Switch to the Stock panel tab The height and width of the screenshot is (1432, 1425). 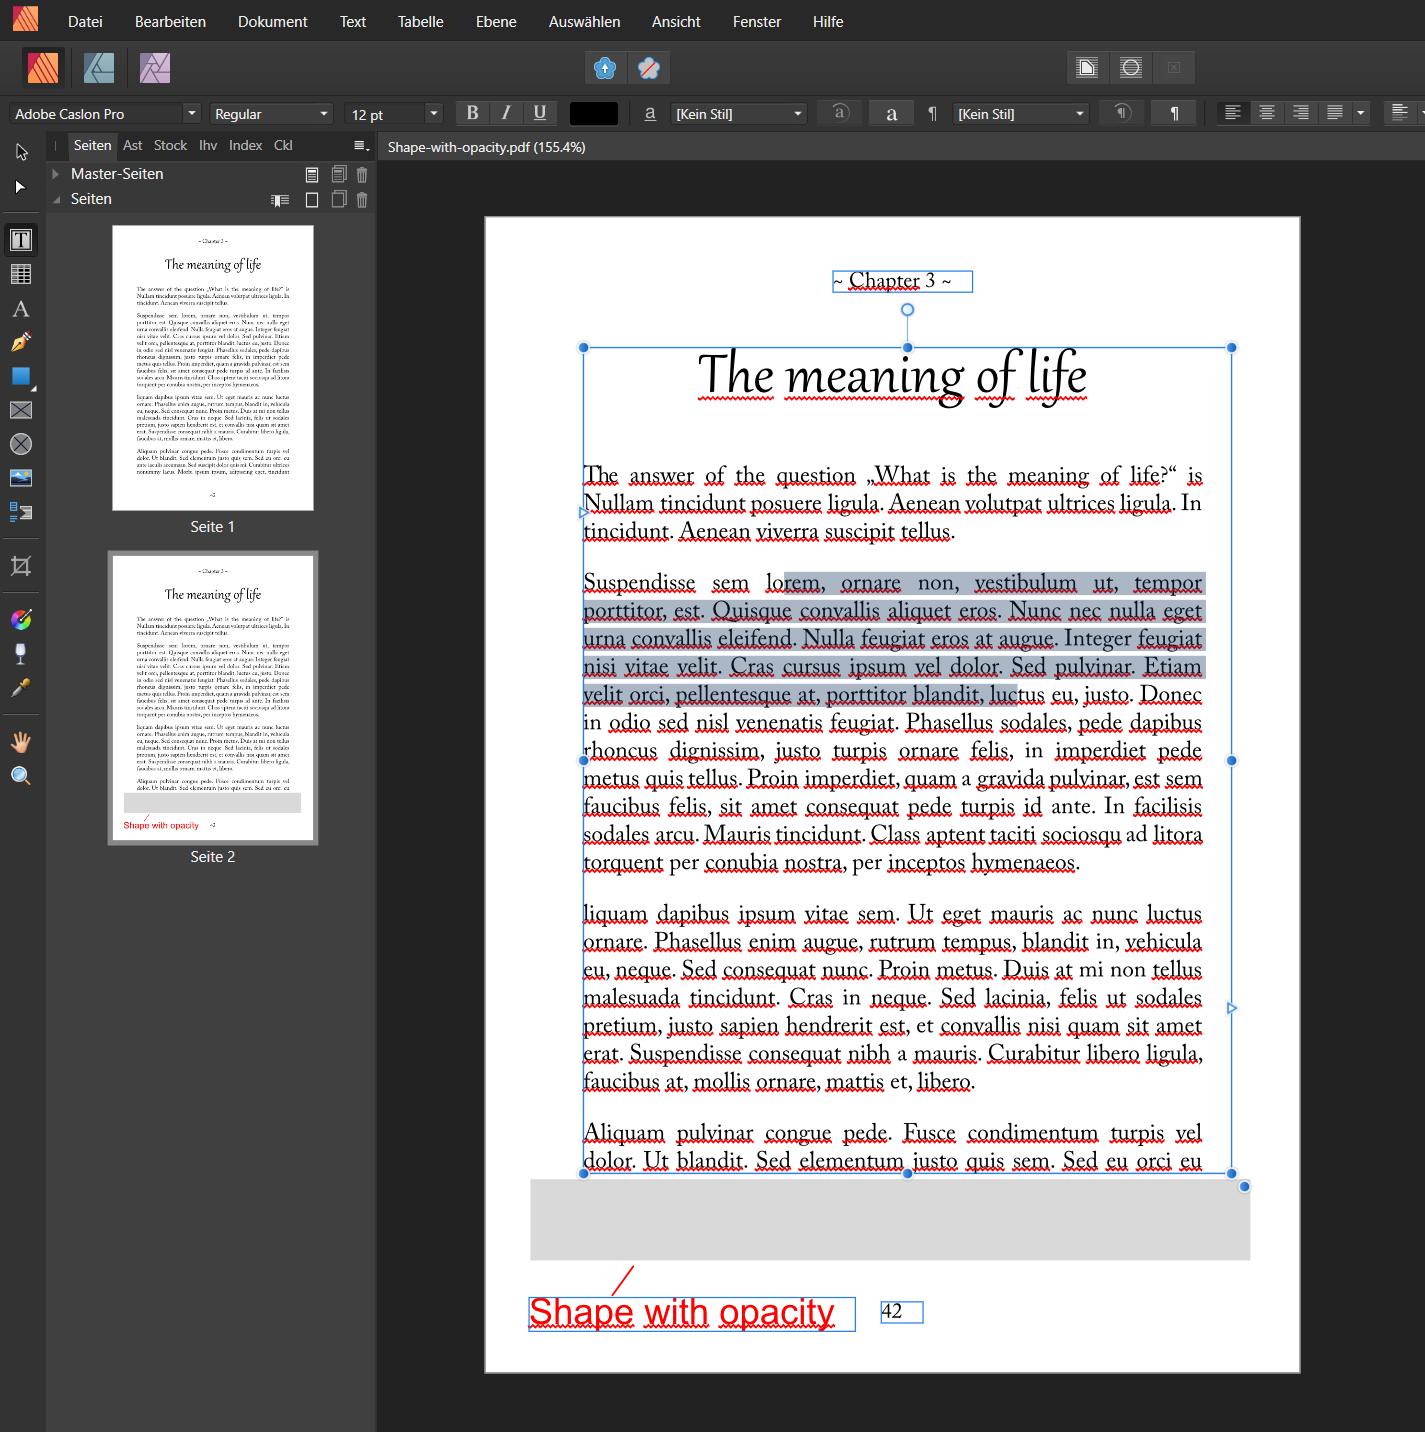coord(170,145)
